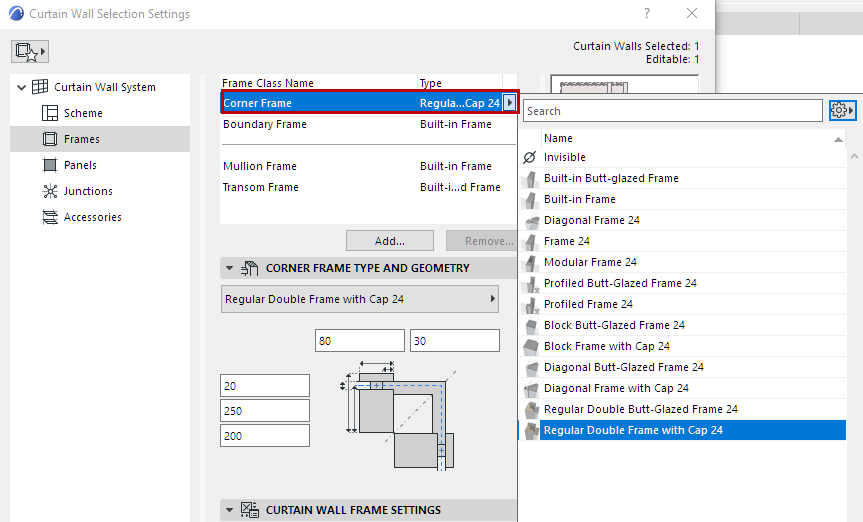The width and height of the screenshot is (863, 522).
Task: Click the Diagonal Frame with Cap 24 icon
Action: click(531, 389)
